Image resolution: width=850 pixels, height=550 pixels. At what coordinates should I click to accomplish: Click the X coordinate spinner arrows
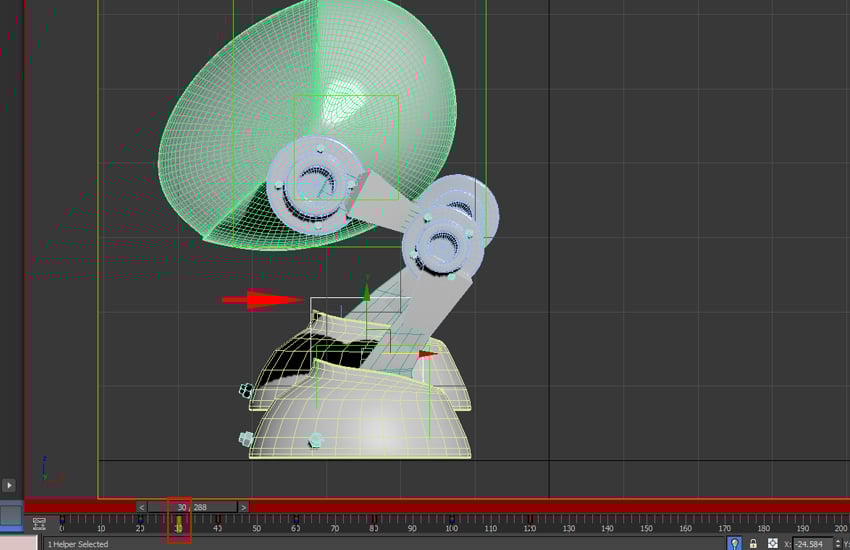pos(838,543)
